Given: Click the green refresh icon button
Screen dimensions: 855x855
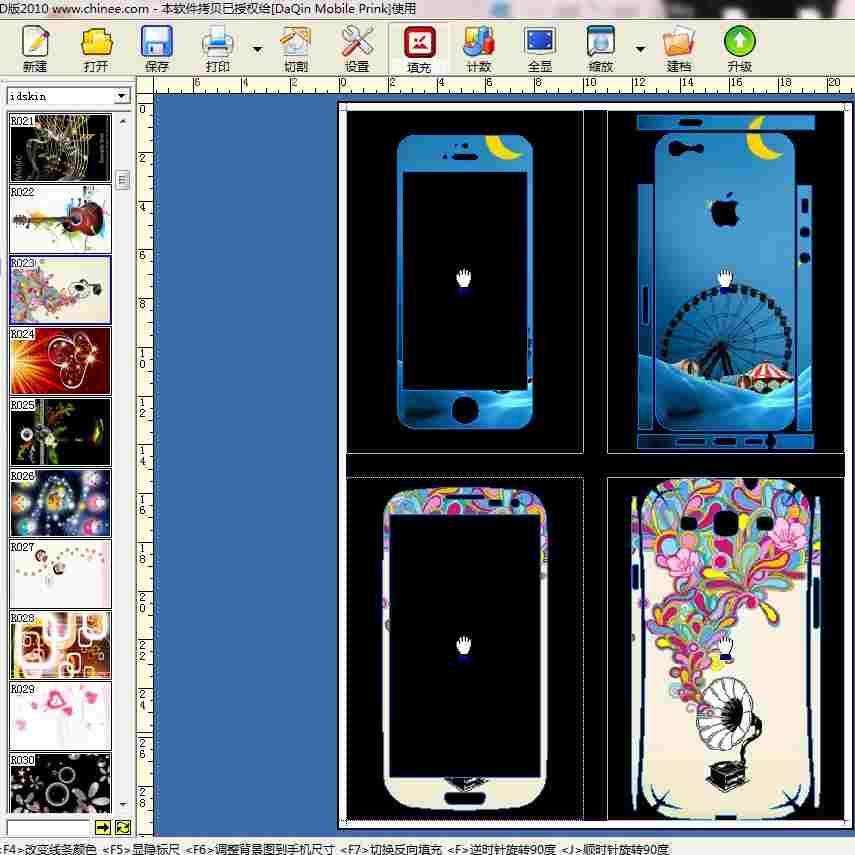Looking at the screenshot, I should tap(123, 827).
